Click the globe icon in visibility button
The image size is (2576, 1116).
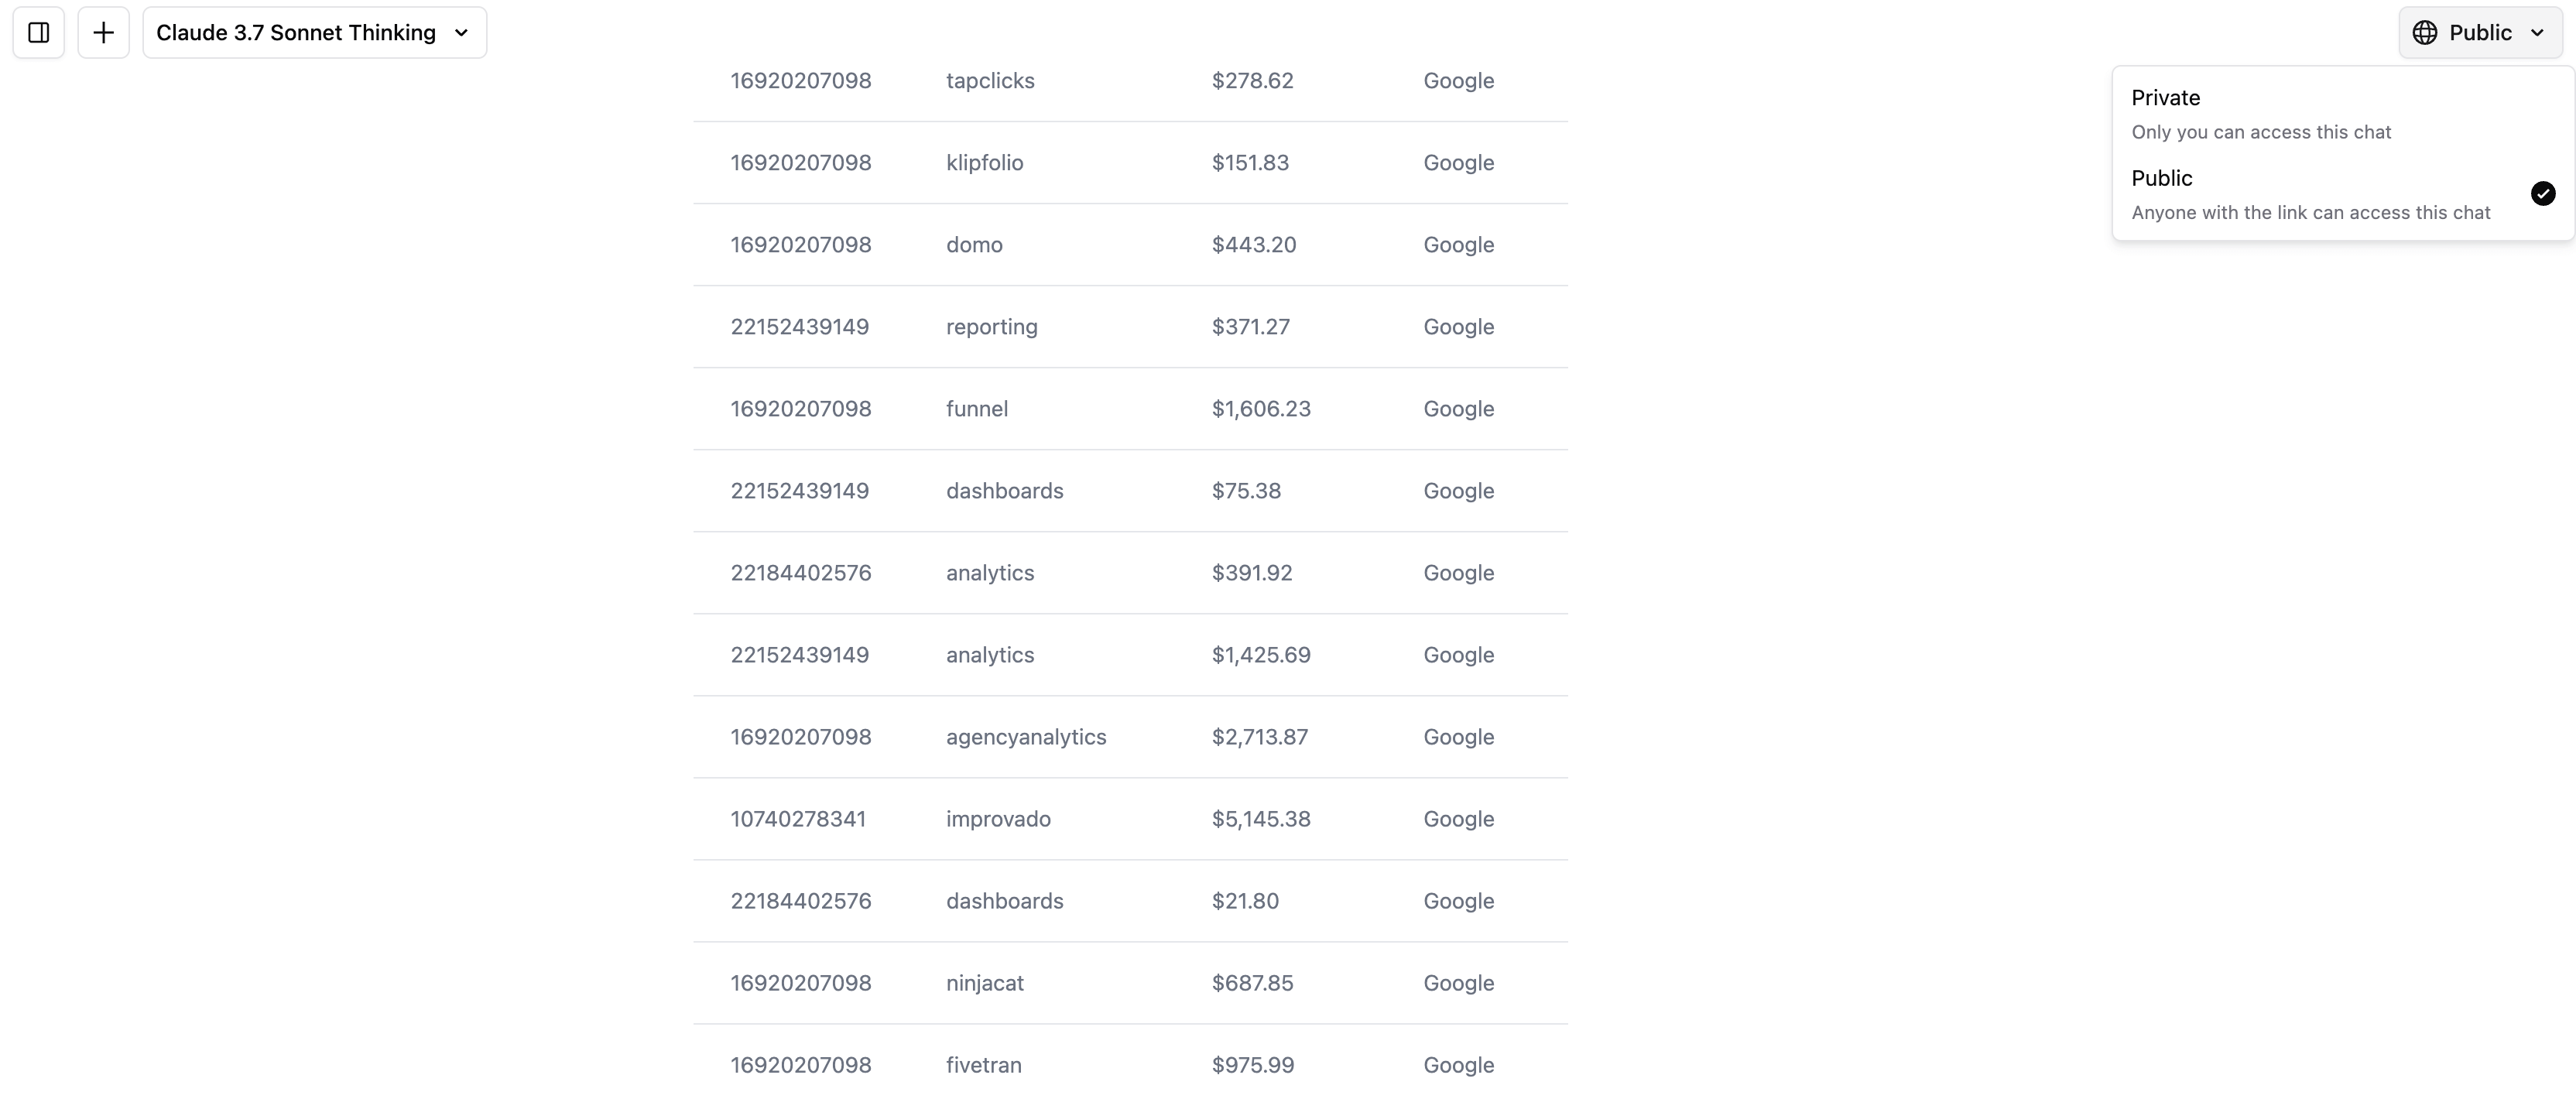click(2425, 33)
